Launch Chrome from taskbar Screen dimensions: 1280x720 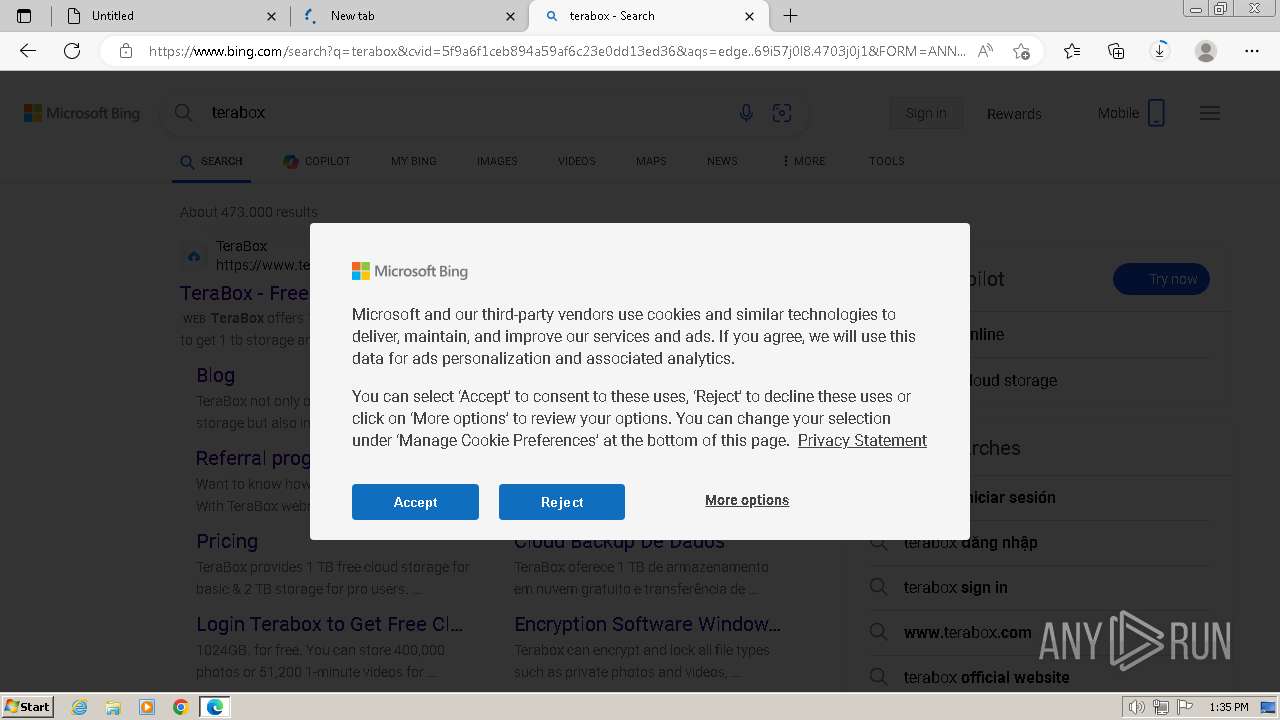(181, 707)
